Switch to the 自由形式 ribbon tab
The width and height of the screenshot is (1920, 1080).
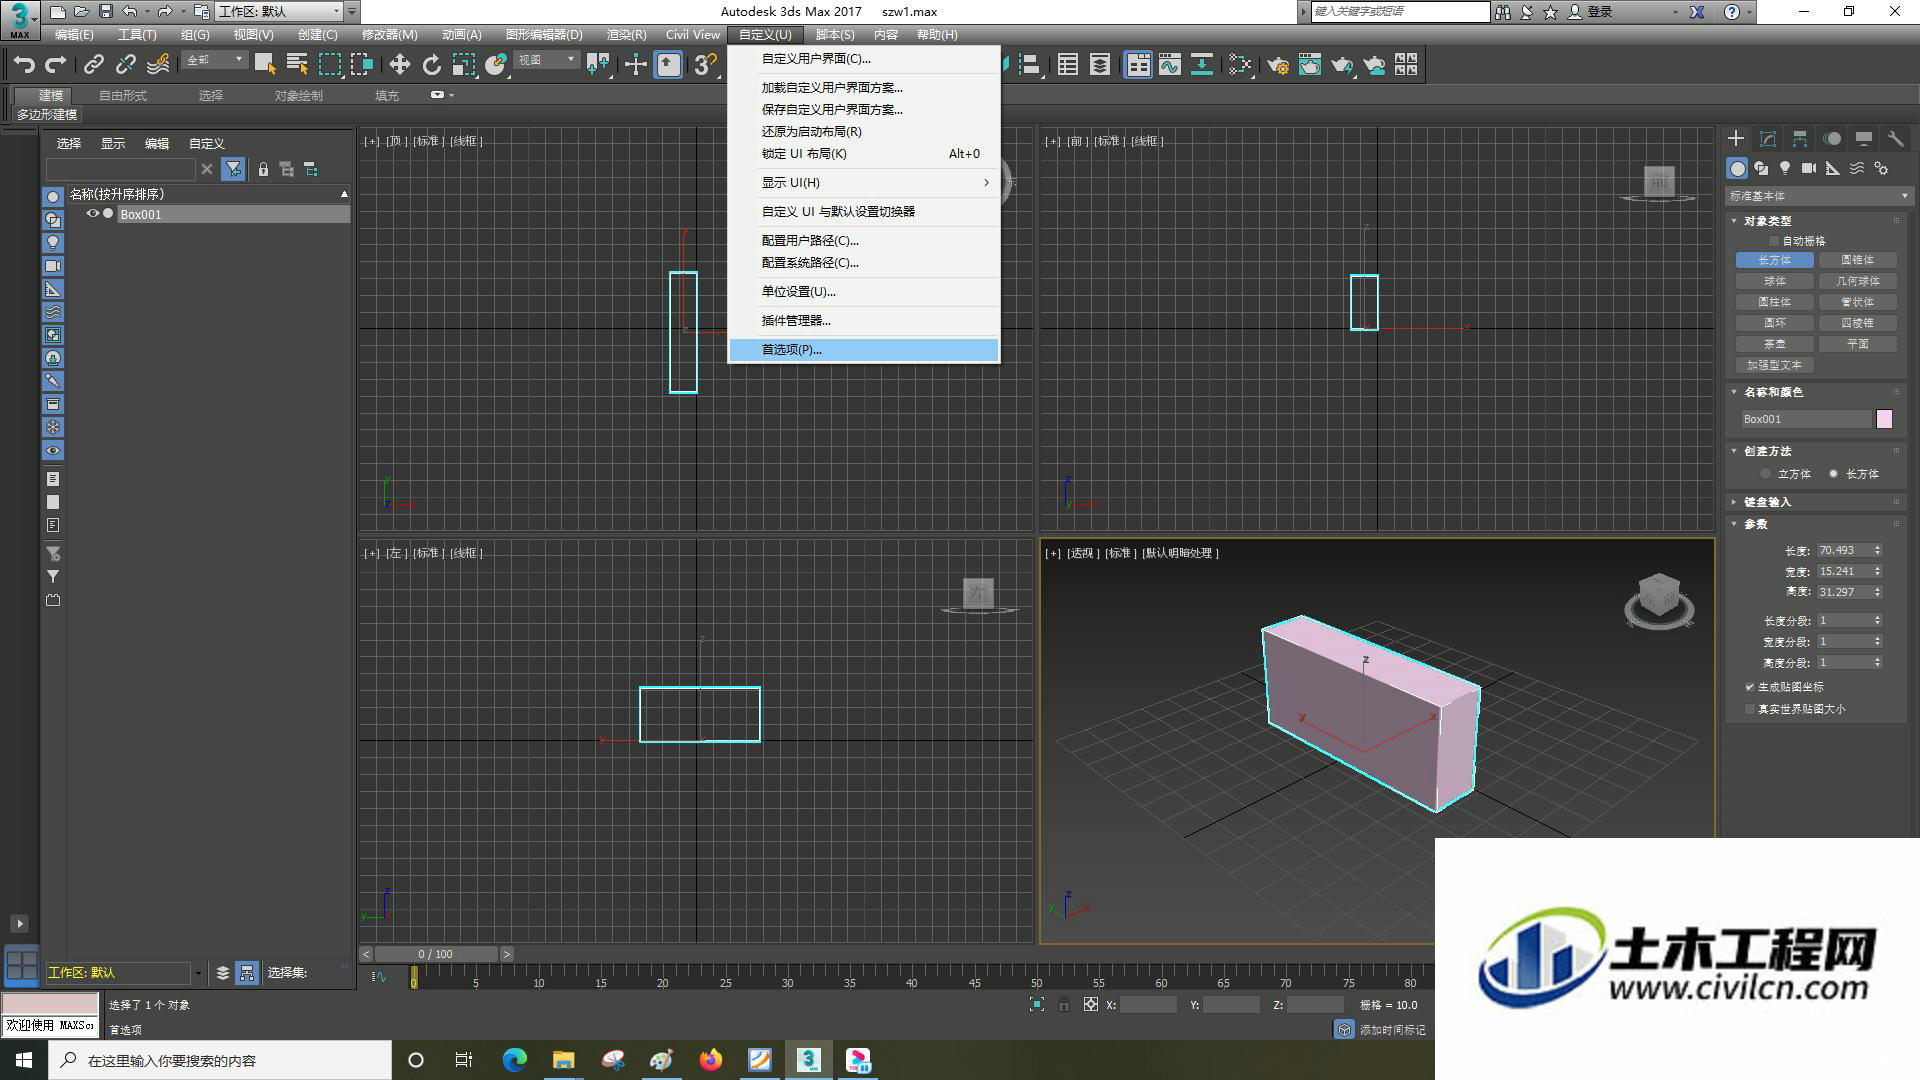(123, 96)
